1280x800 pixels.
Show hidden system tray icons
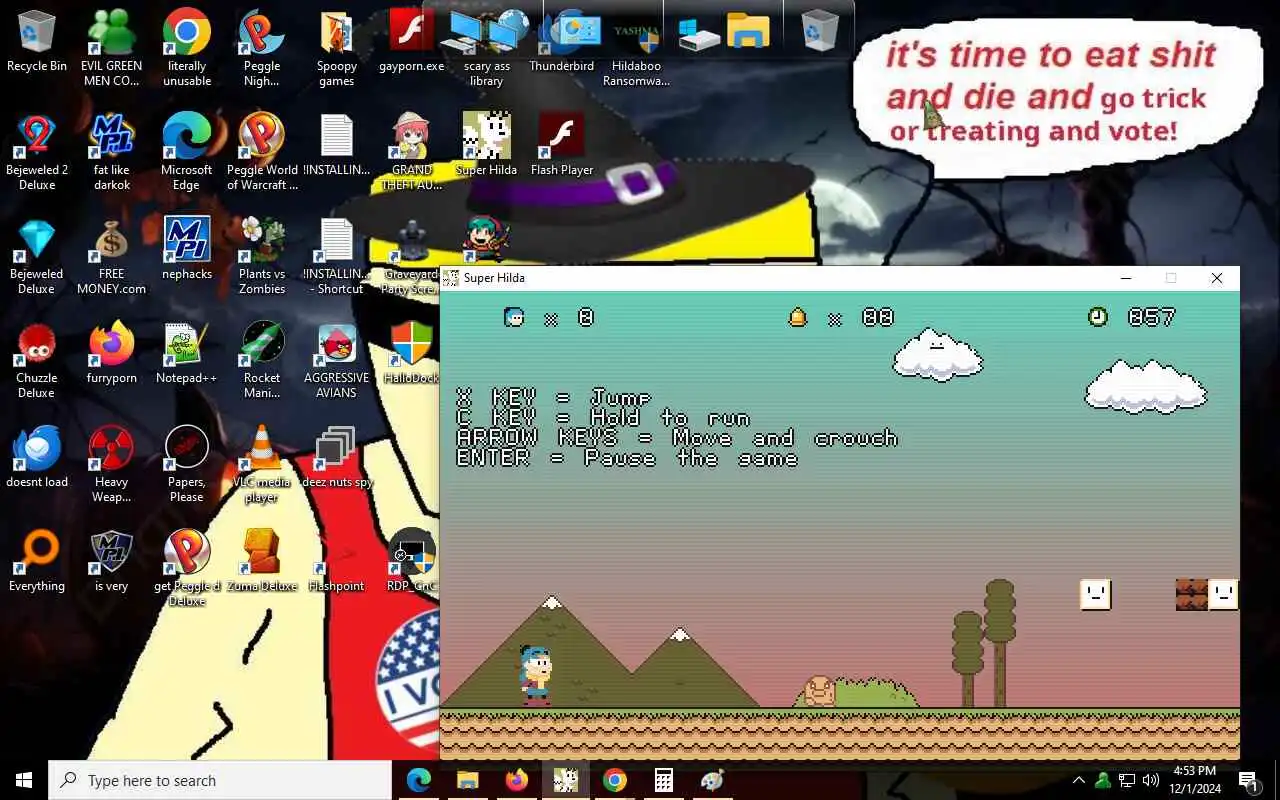1079,780
